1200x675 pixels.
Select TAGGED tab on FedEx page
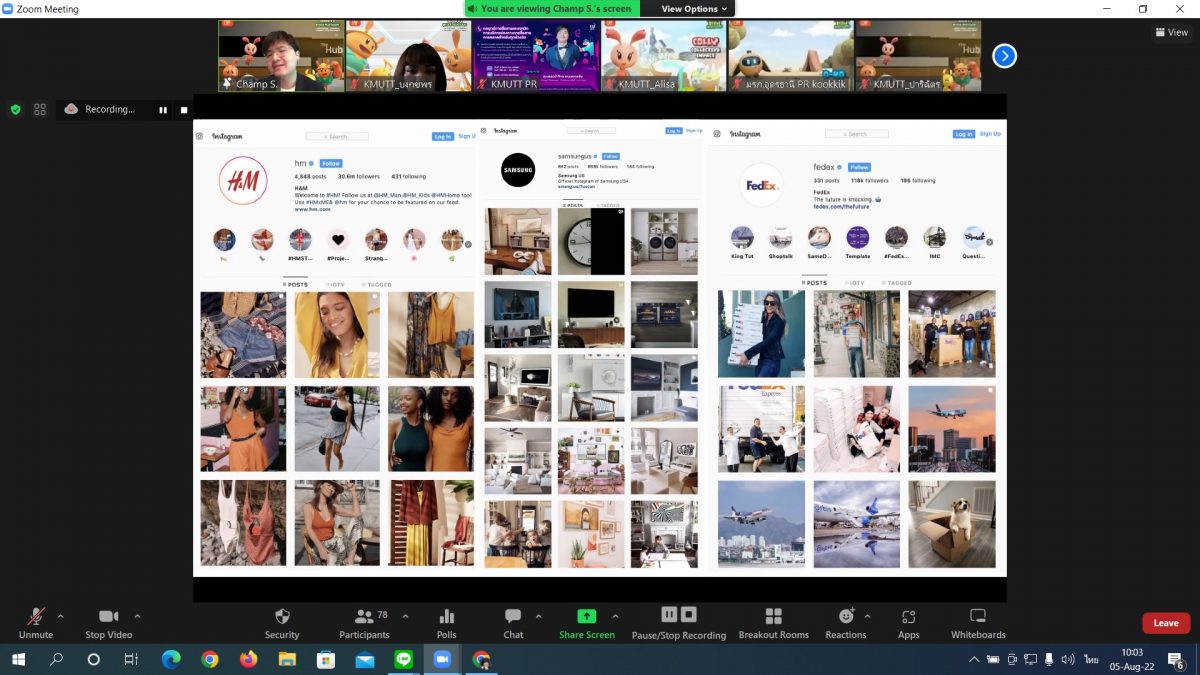897,283
